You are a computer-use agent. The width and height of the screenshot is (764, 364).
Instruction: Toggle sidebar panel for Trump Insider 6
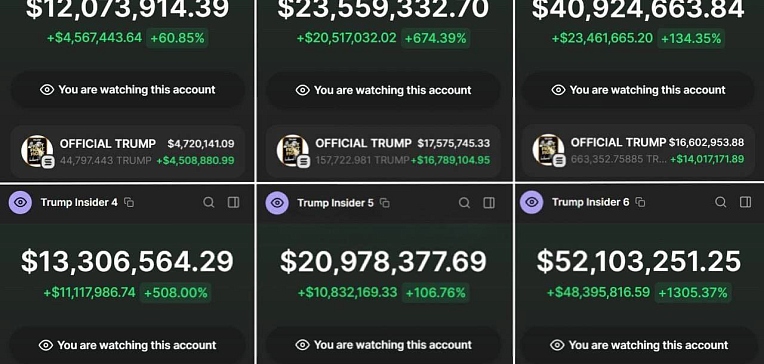coord(745,202)
